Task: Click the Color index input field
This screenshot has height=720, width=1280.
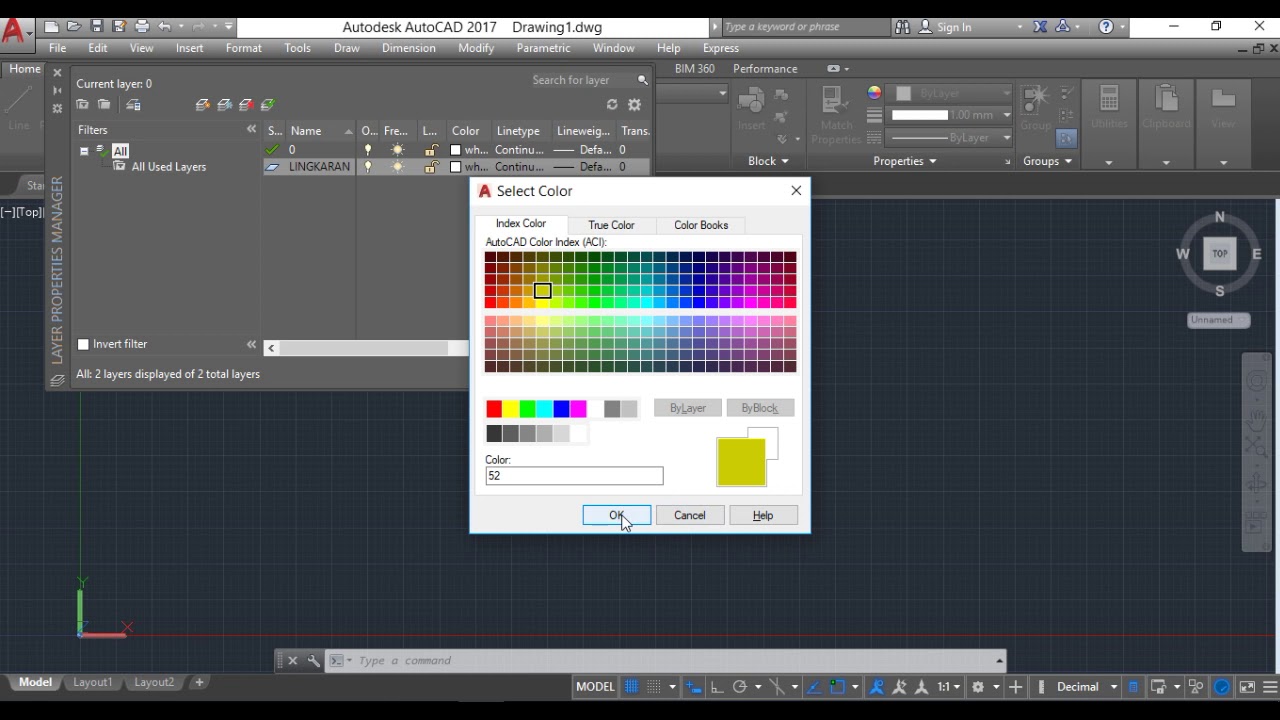Action: coord(574,476)
